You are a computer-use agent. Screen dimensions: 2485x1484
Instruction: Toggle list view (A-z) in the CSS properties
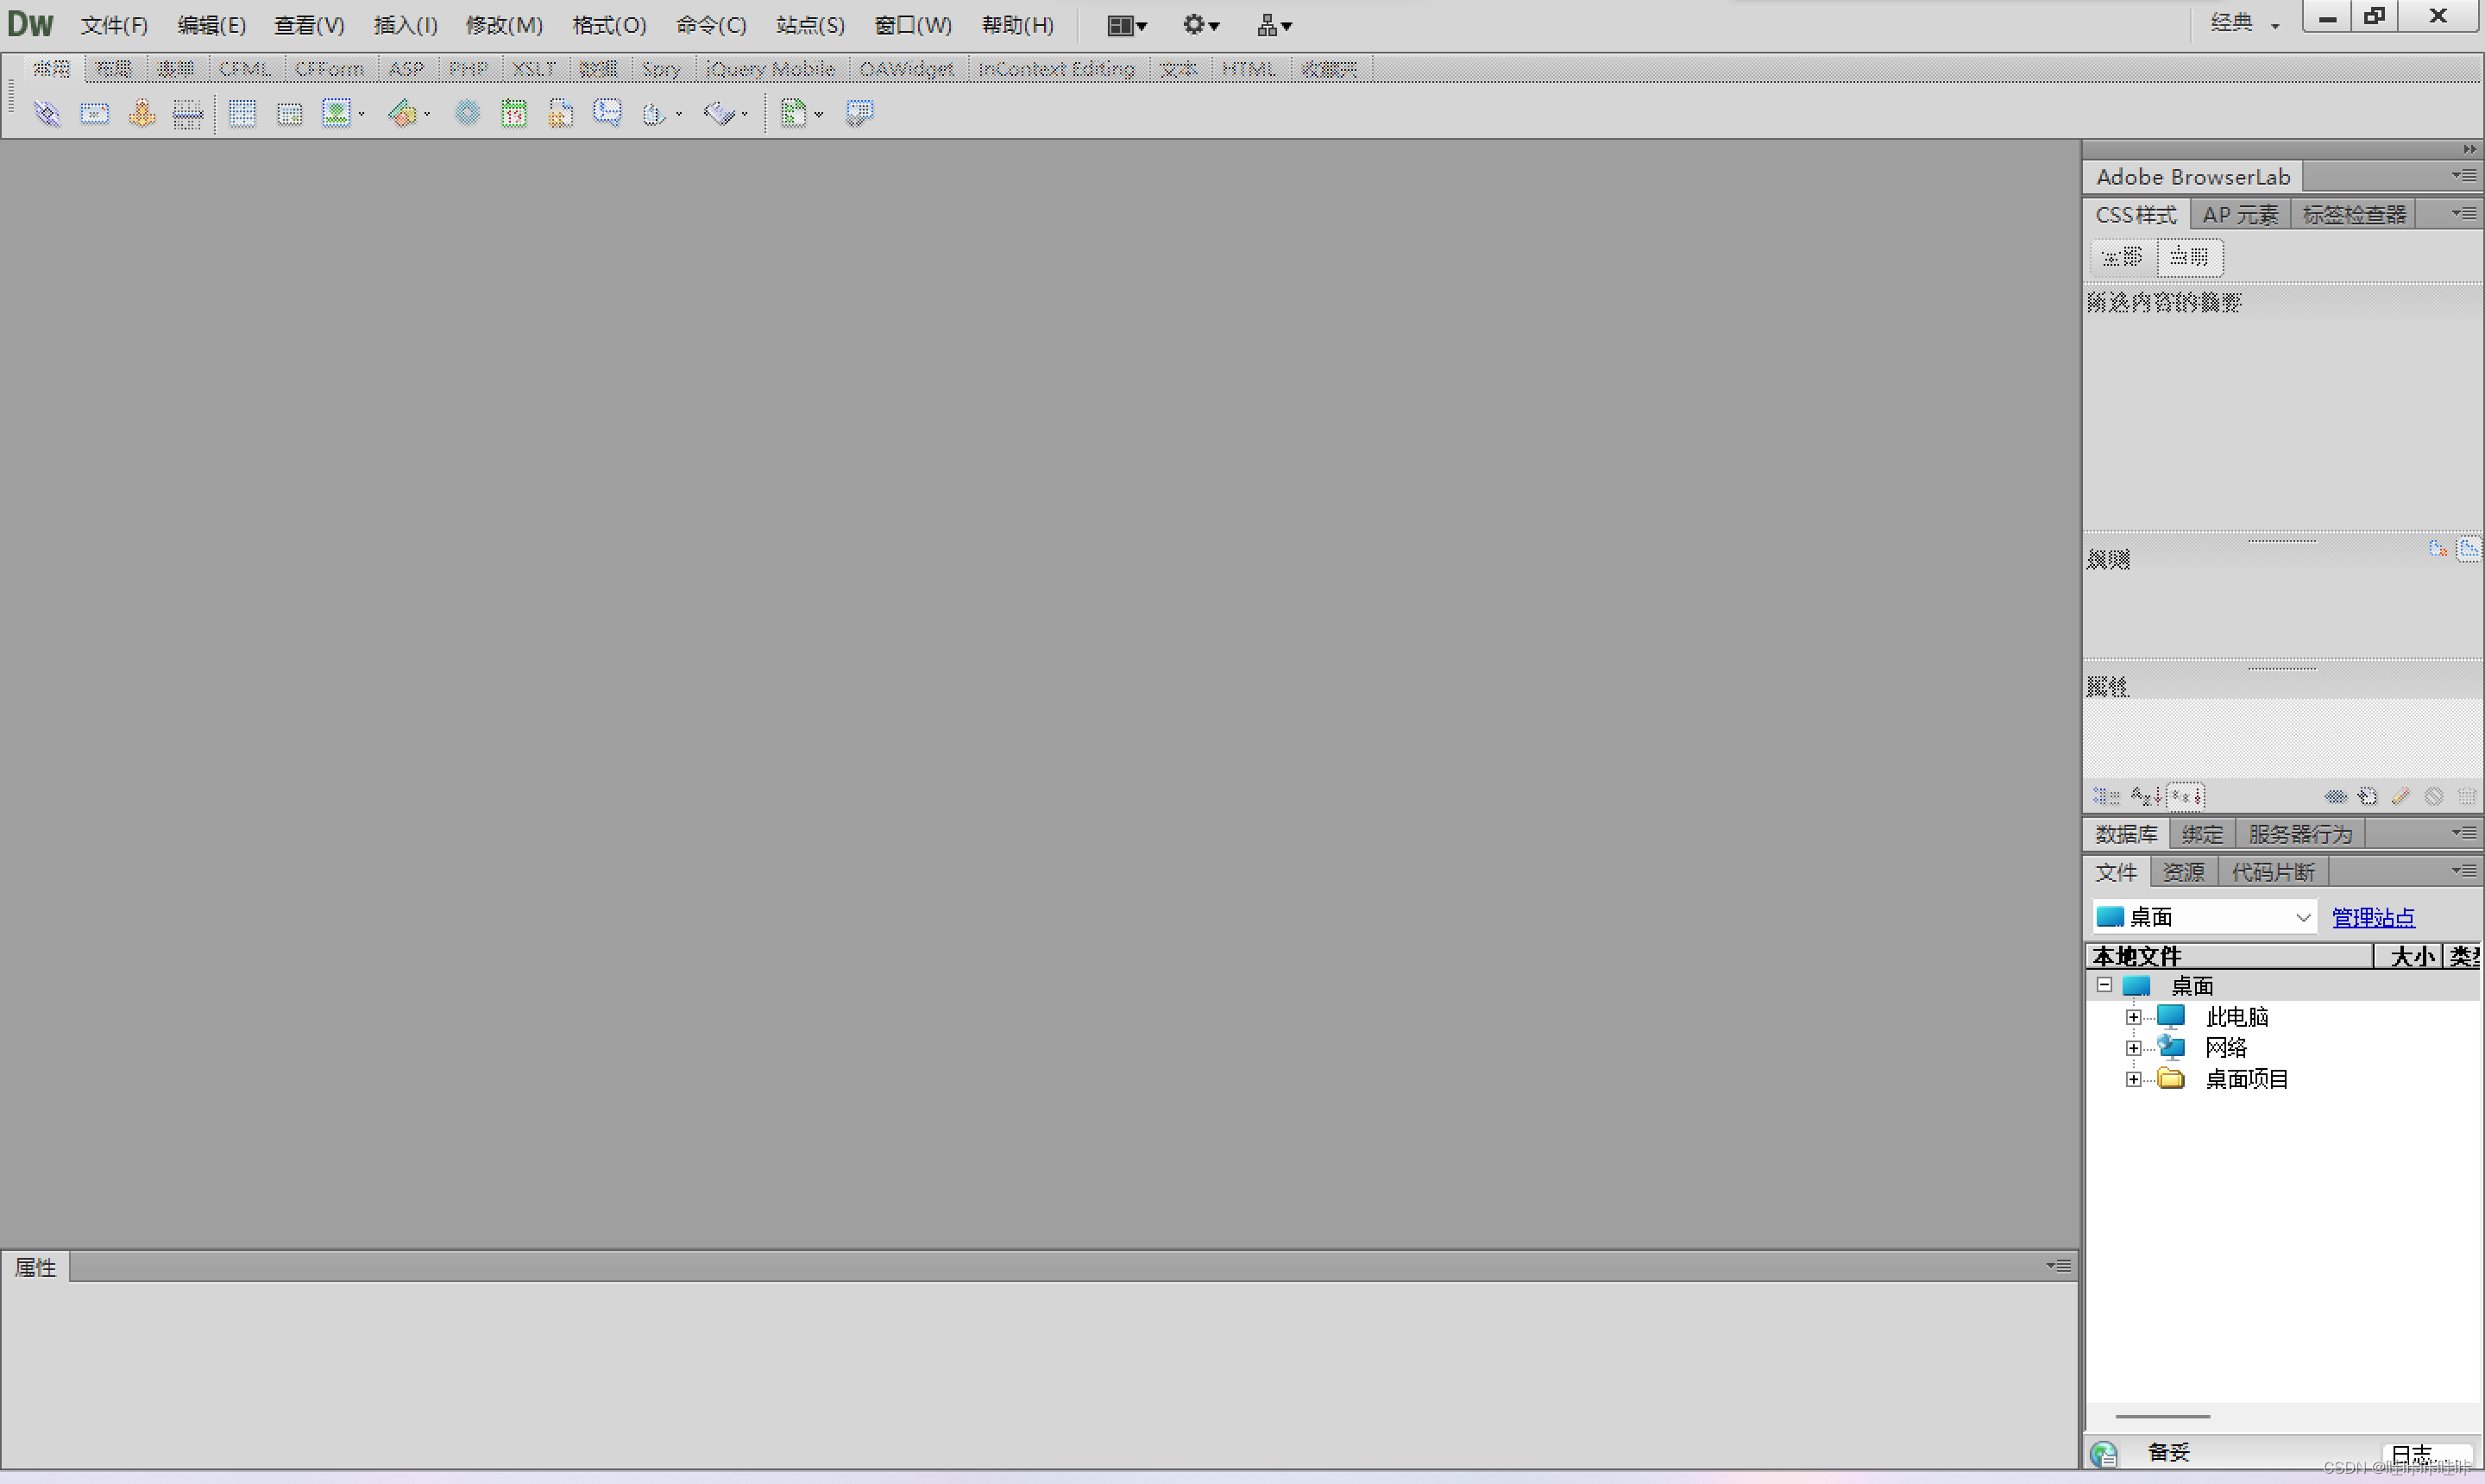click(2145, 796)
